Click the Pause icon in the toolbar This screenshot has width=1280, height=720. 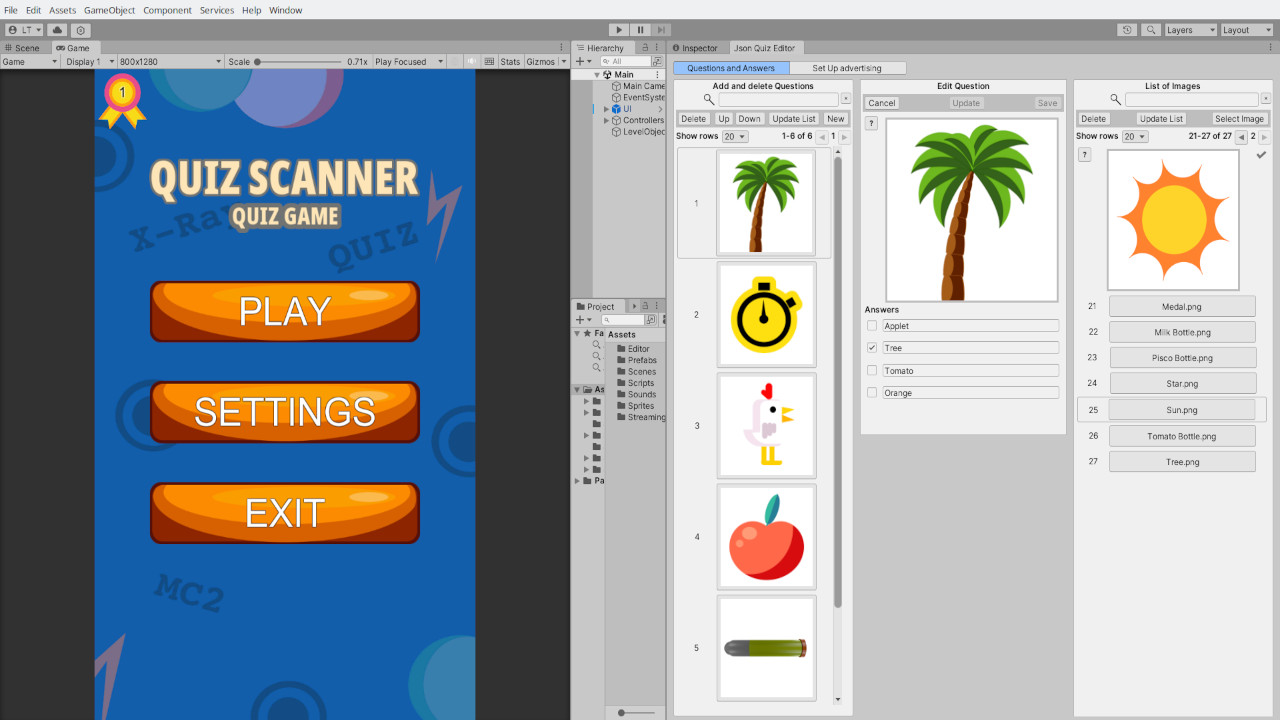point(640,29)
